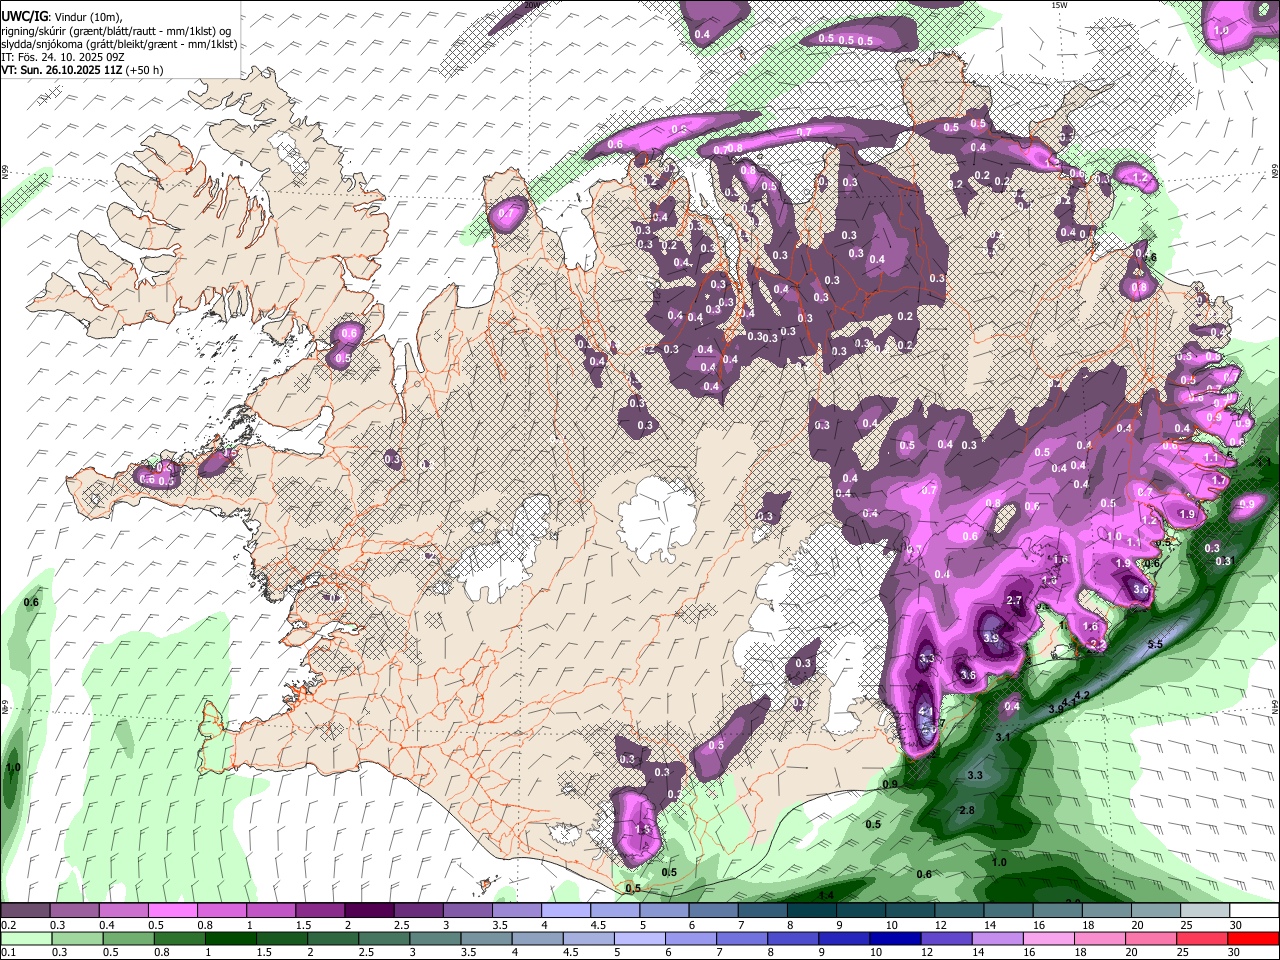Screen dimensions: 1280x960
Task: Pick the darkest purple swatch between 2 and 2.5 on the snow scale
Action: (x=368, y=911)
